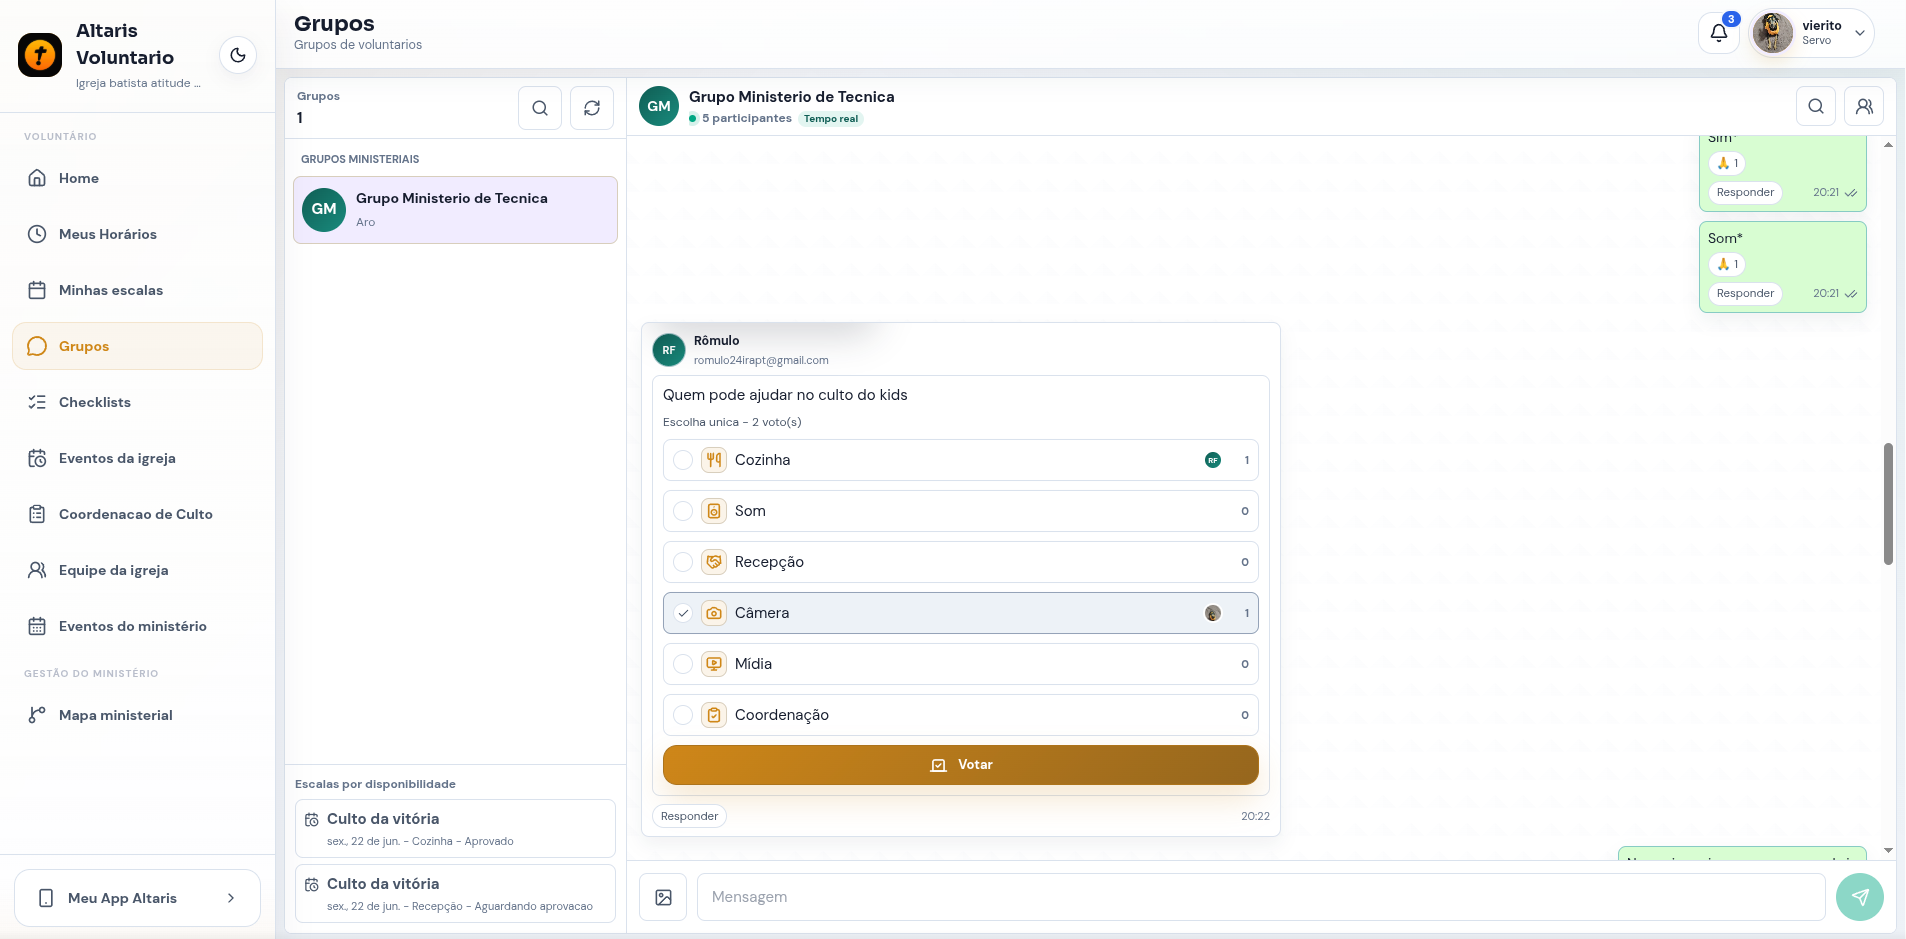Screen dimensions: 1906x939
Task: Send the message with paper plane
Action: 1860,897
